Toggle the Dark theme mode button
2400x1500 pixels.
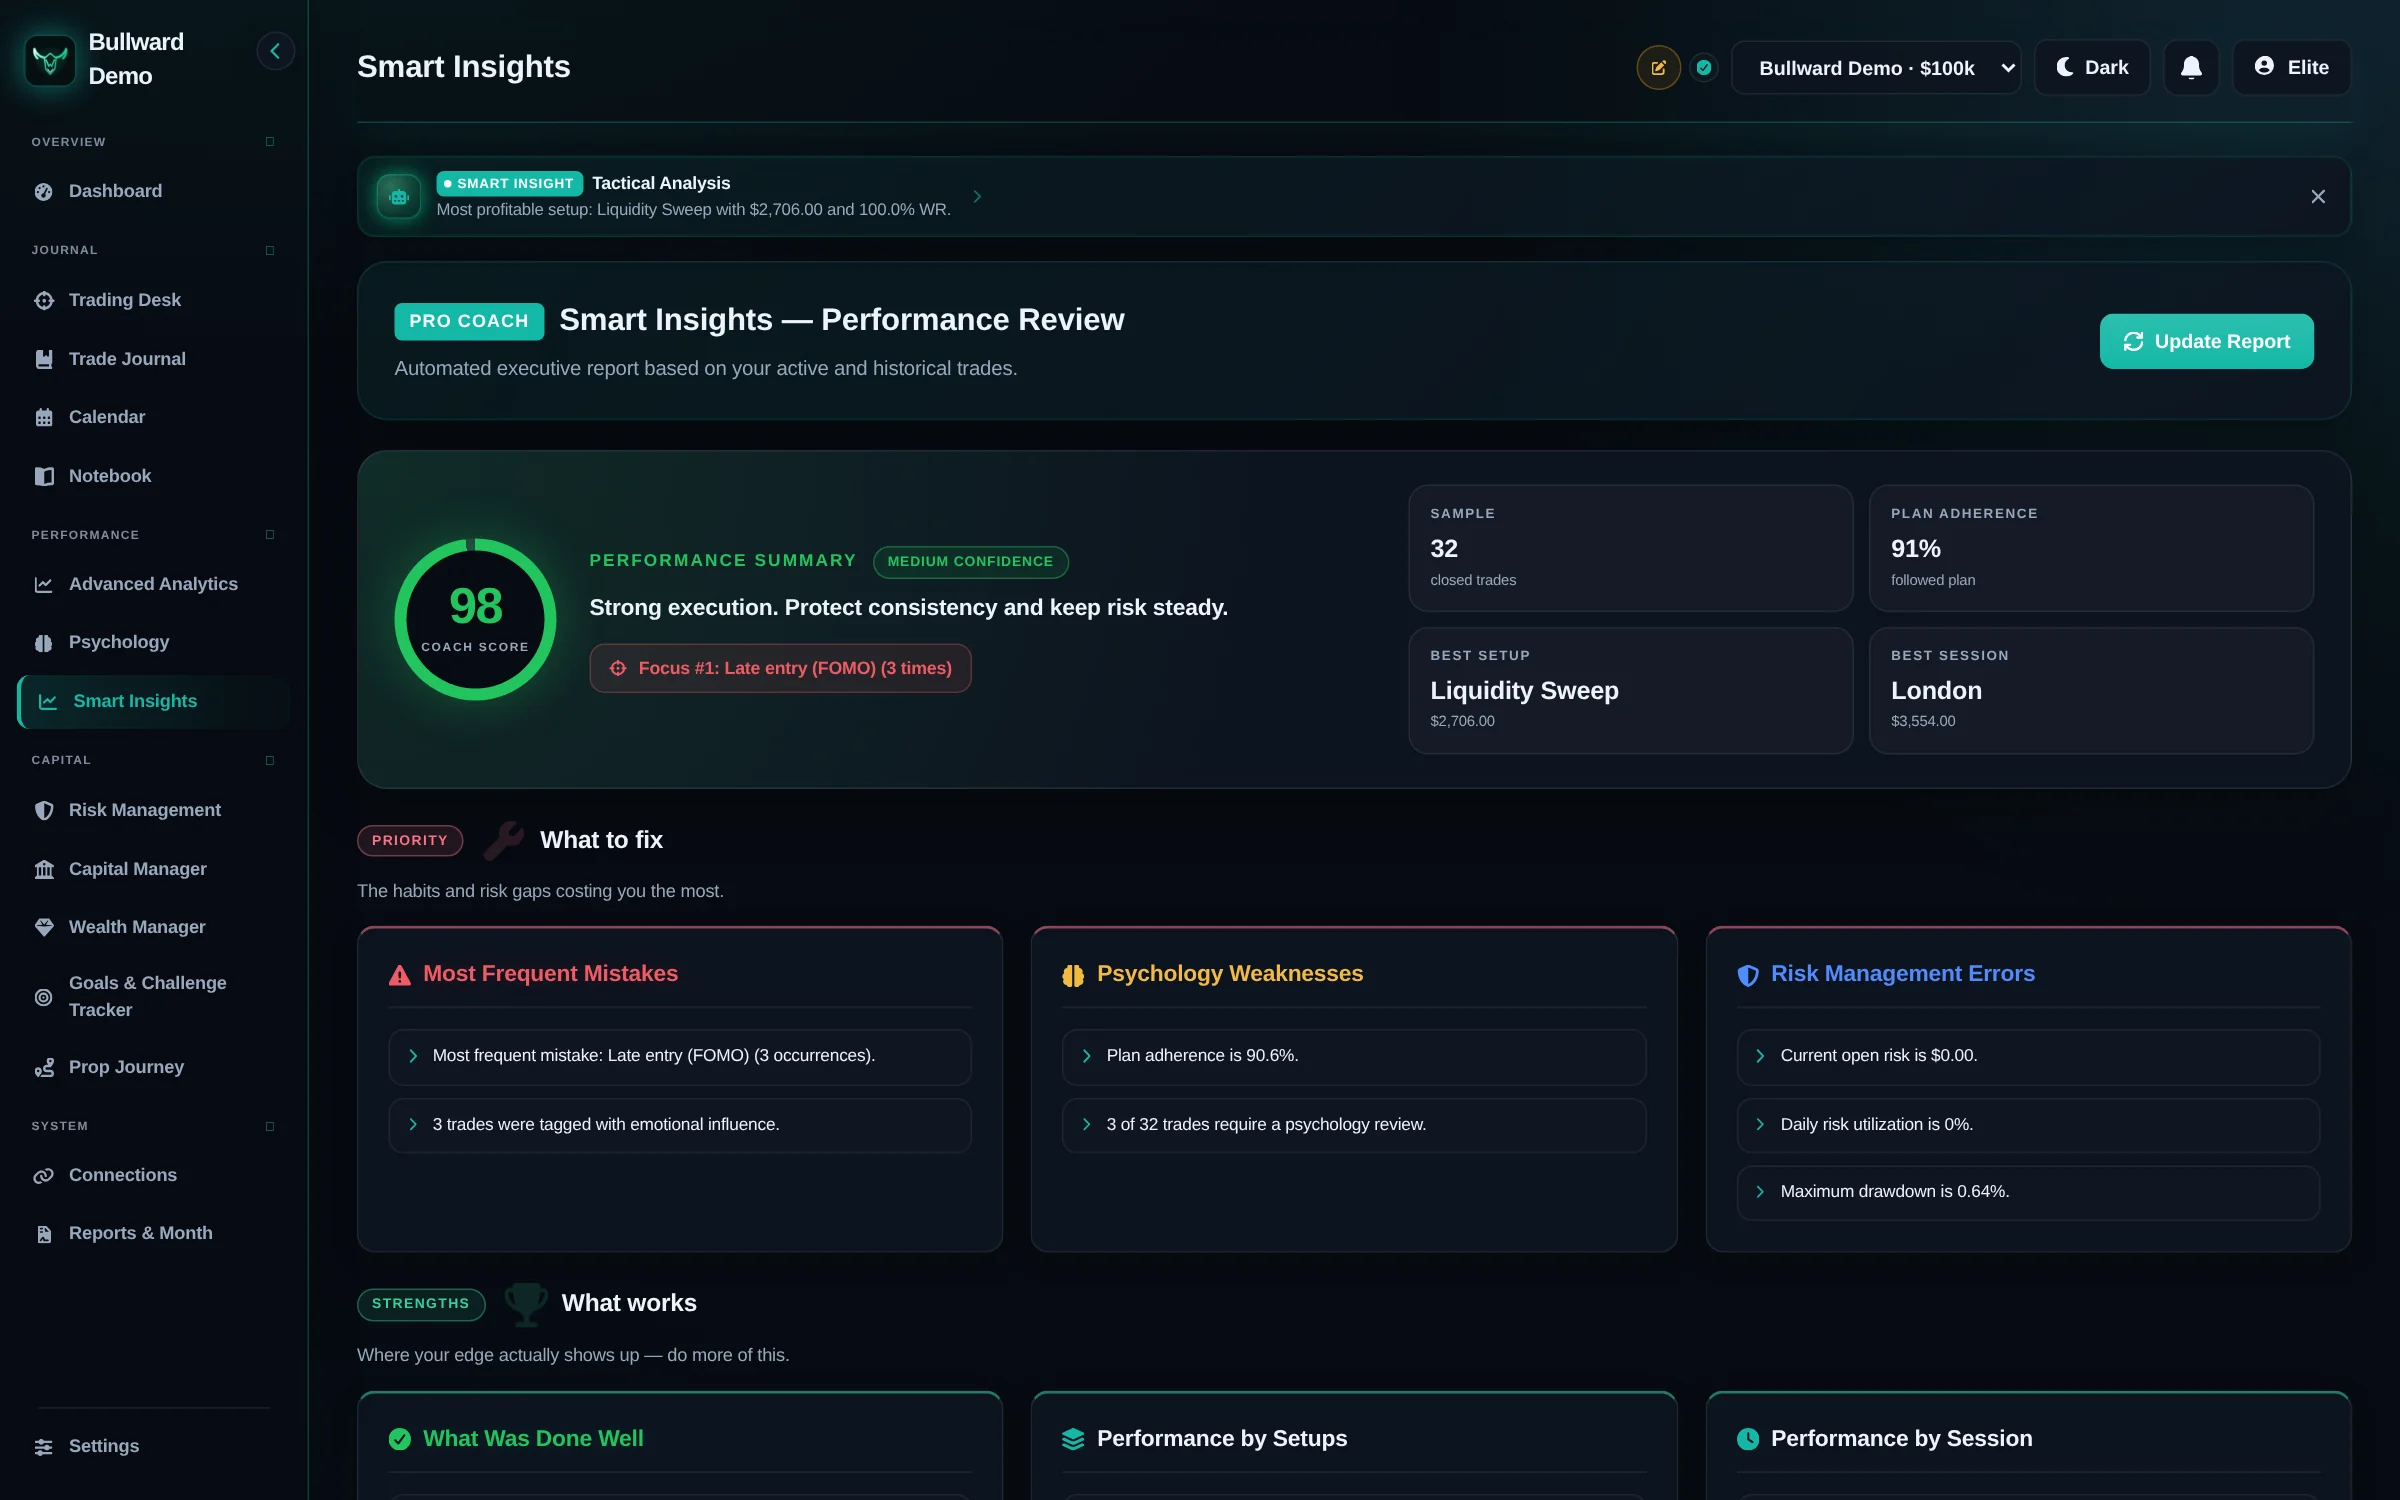(x=2092, y=67)
